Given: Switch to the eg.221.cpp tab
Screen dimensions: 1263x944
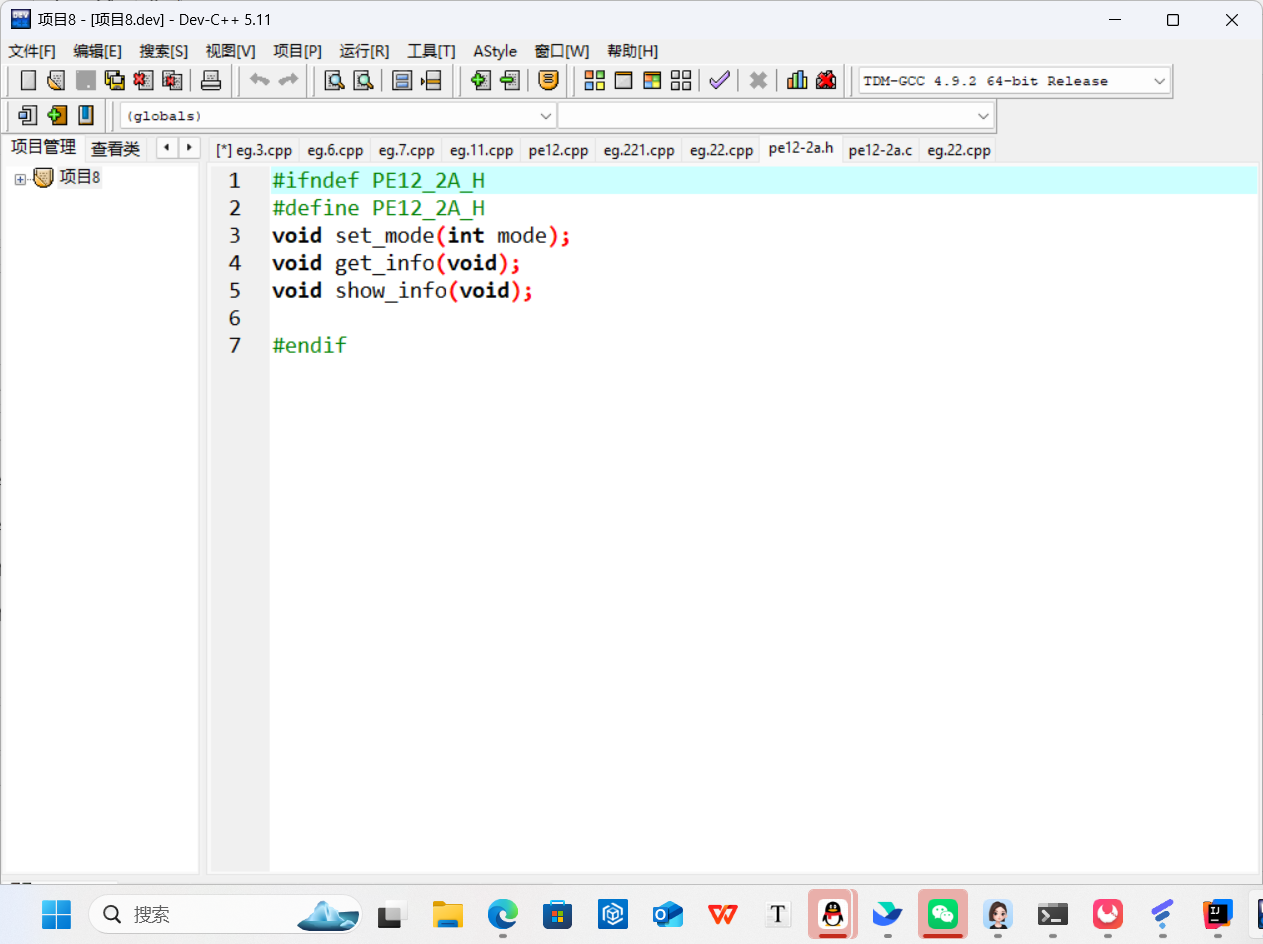Looking at the screenshot, I should [x=638, y=150].
